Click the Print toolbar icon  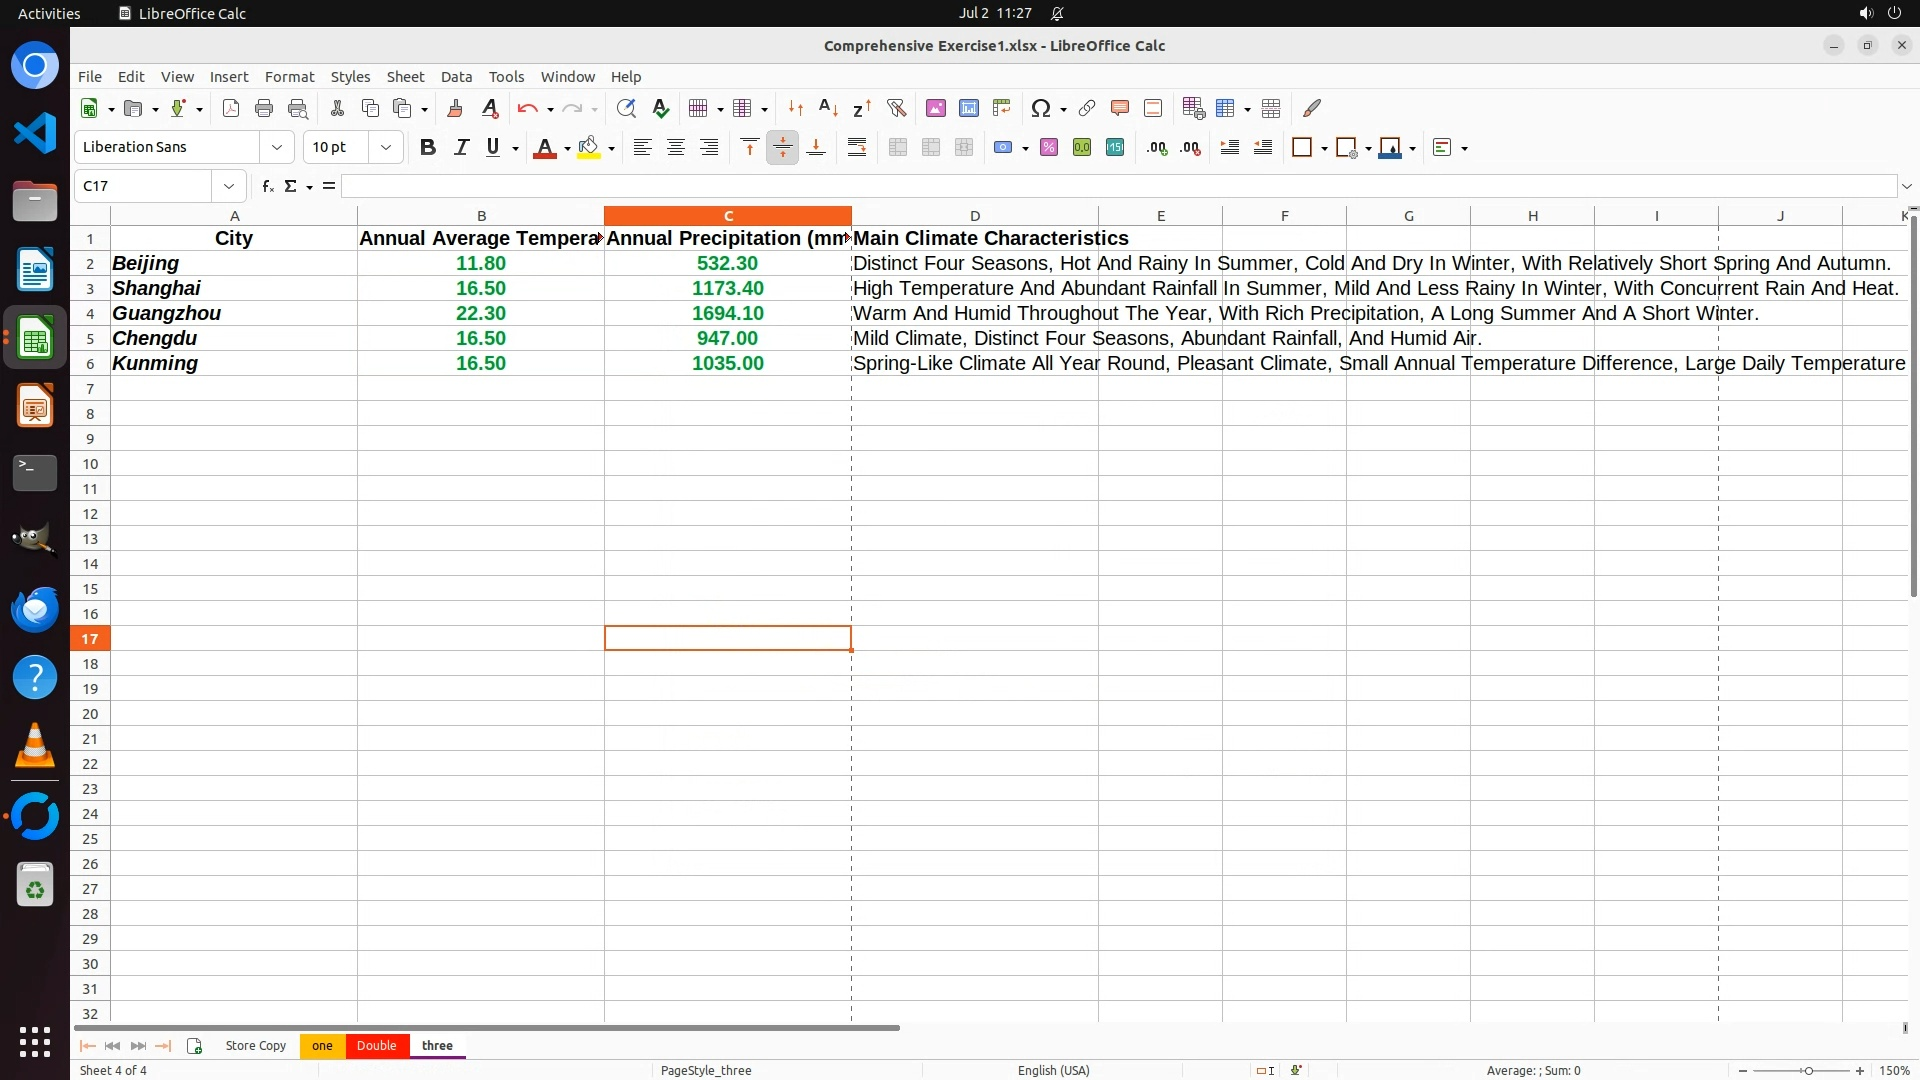pyautogui.click(x=264, y=108)
